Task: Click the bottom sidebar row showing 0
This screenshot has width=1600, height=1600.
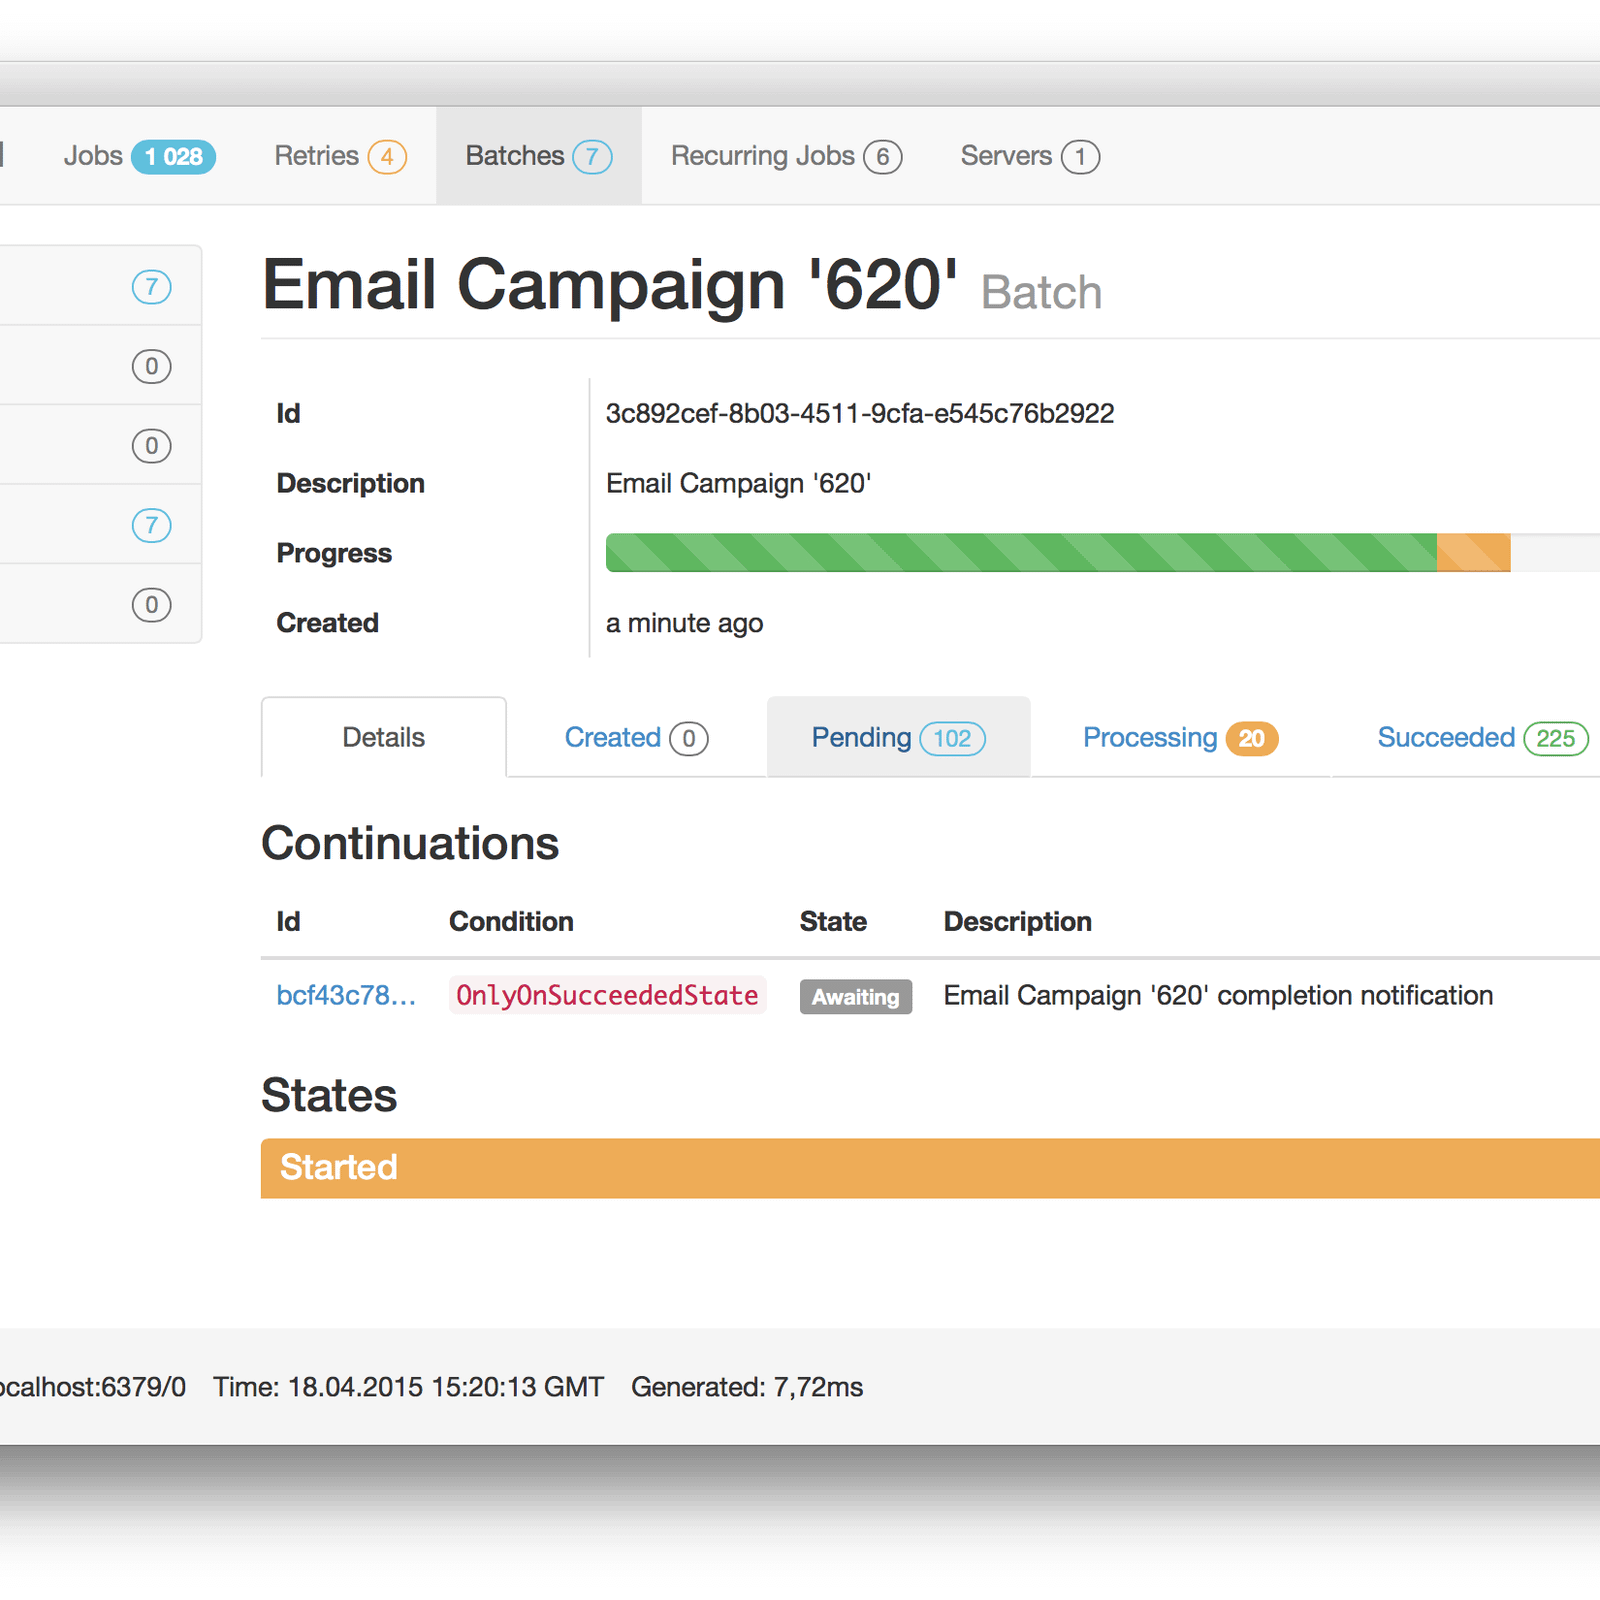Action: click(100, 605)
